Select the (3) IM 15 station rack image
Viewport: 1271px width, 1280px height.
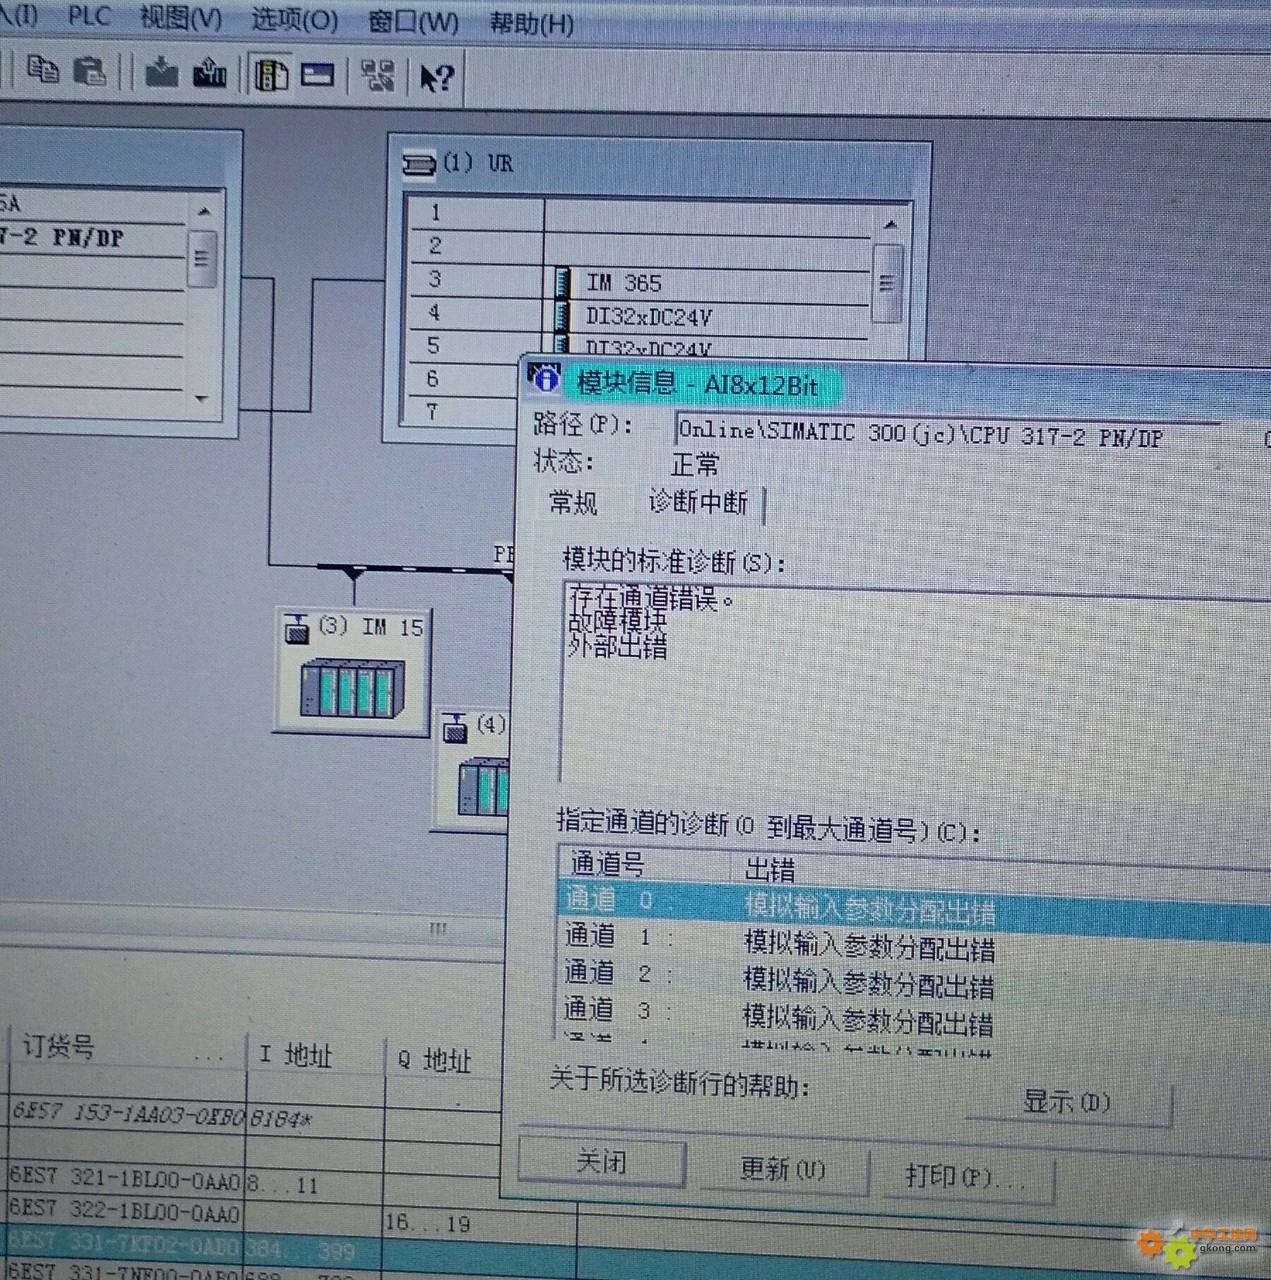(352, 688)
